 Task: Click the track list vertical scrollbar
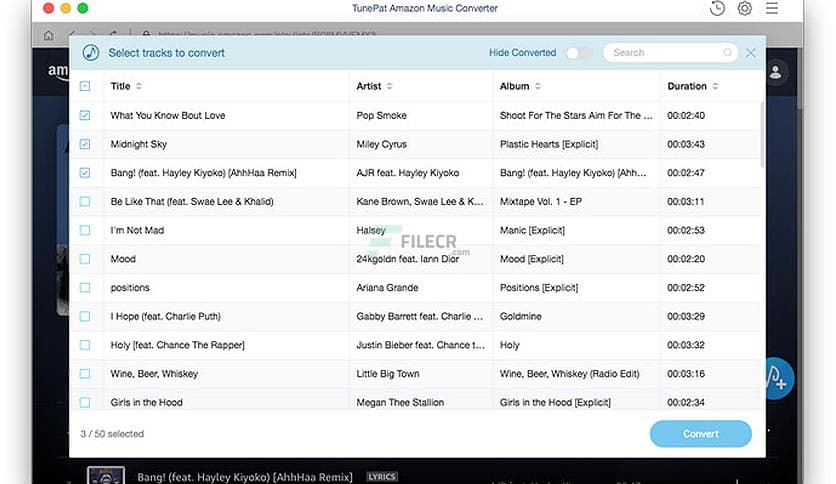(x=762, y=134)
